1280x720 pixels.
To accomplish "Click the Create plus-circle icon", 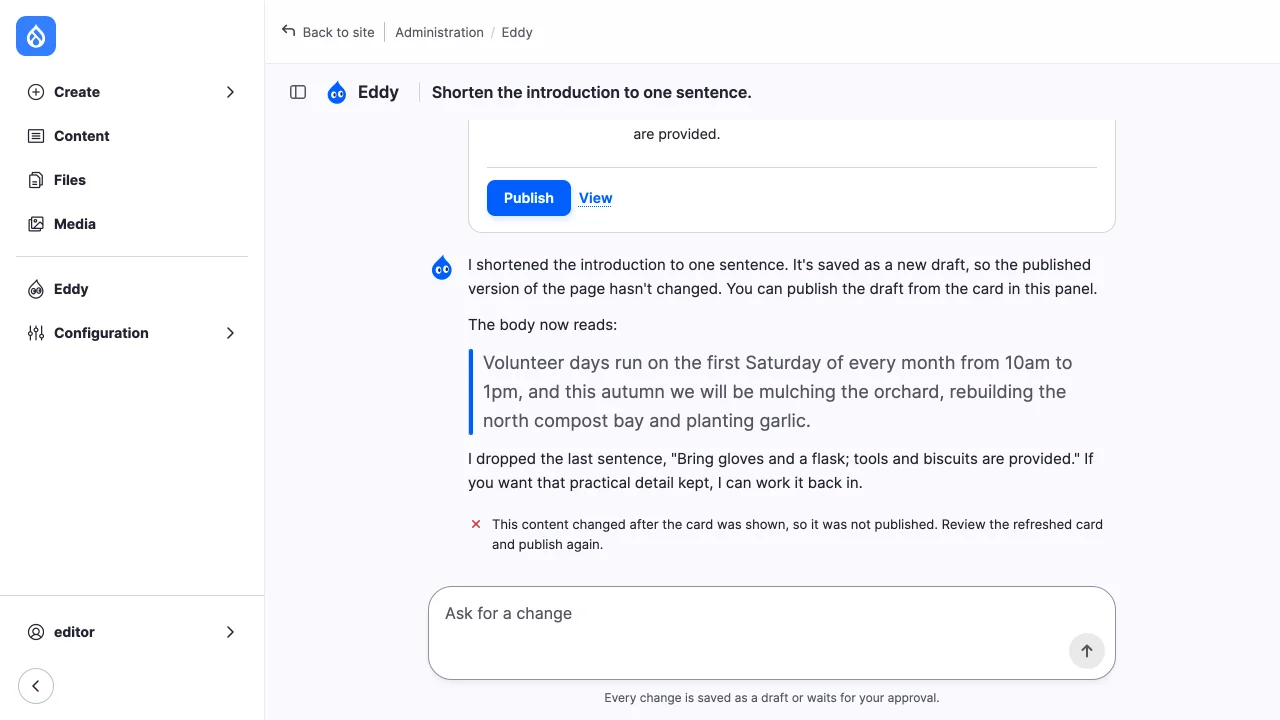I will [x=36, y=92].
